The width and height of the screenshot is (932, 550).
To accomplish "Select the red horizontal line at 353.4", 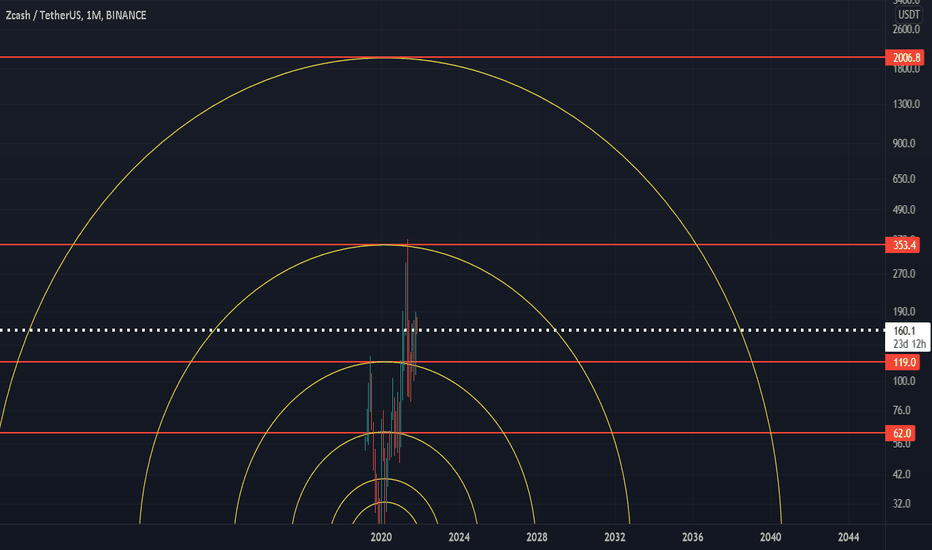I will coord(442,244).
